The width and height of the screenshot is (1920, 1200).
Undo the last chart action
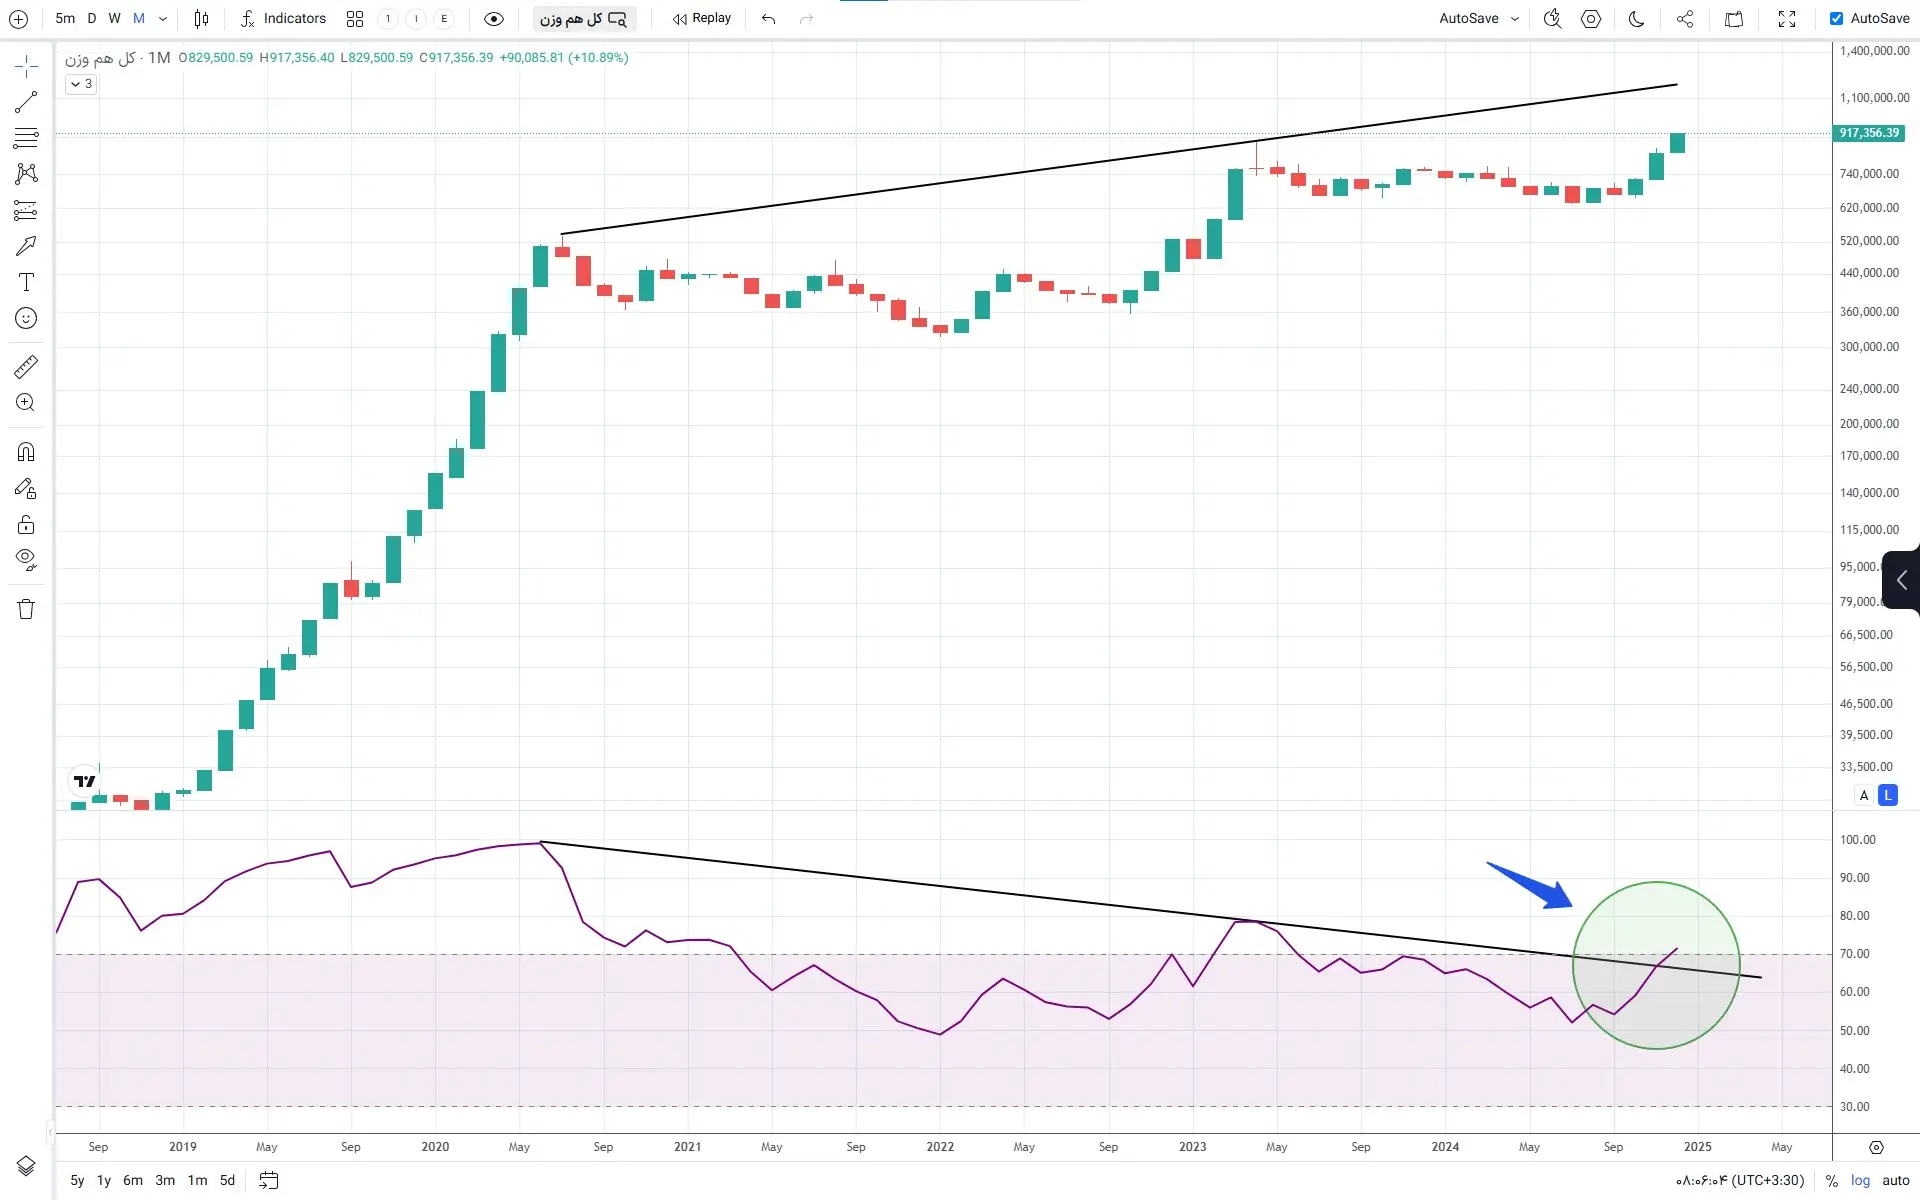tap(768, 19)
